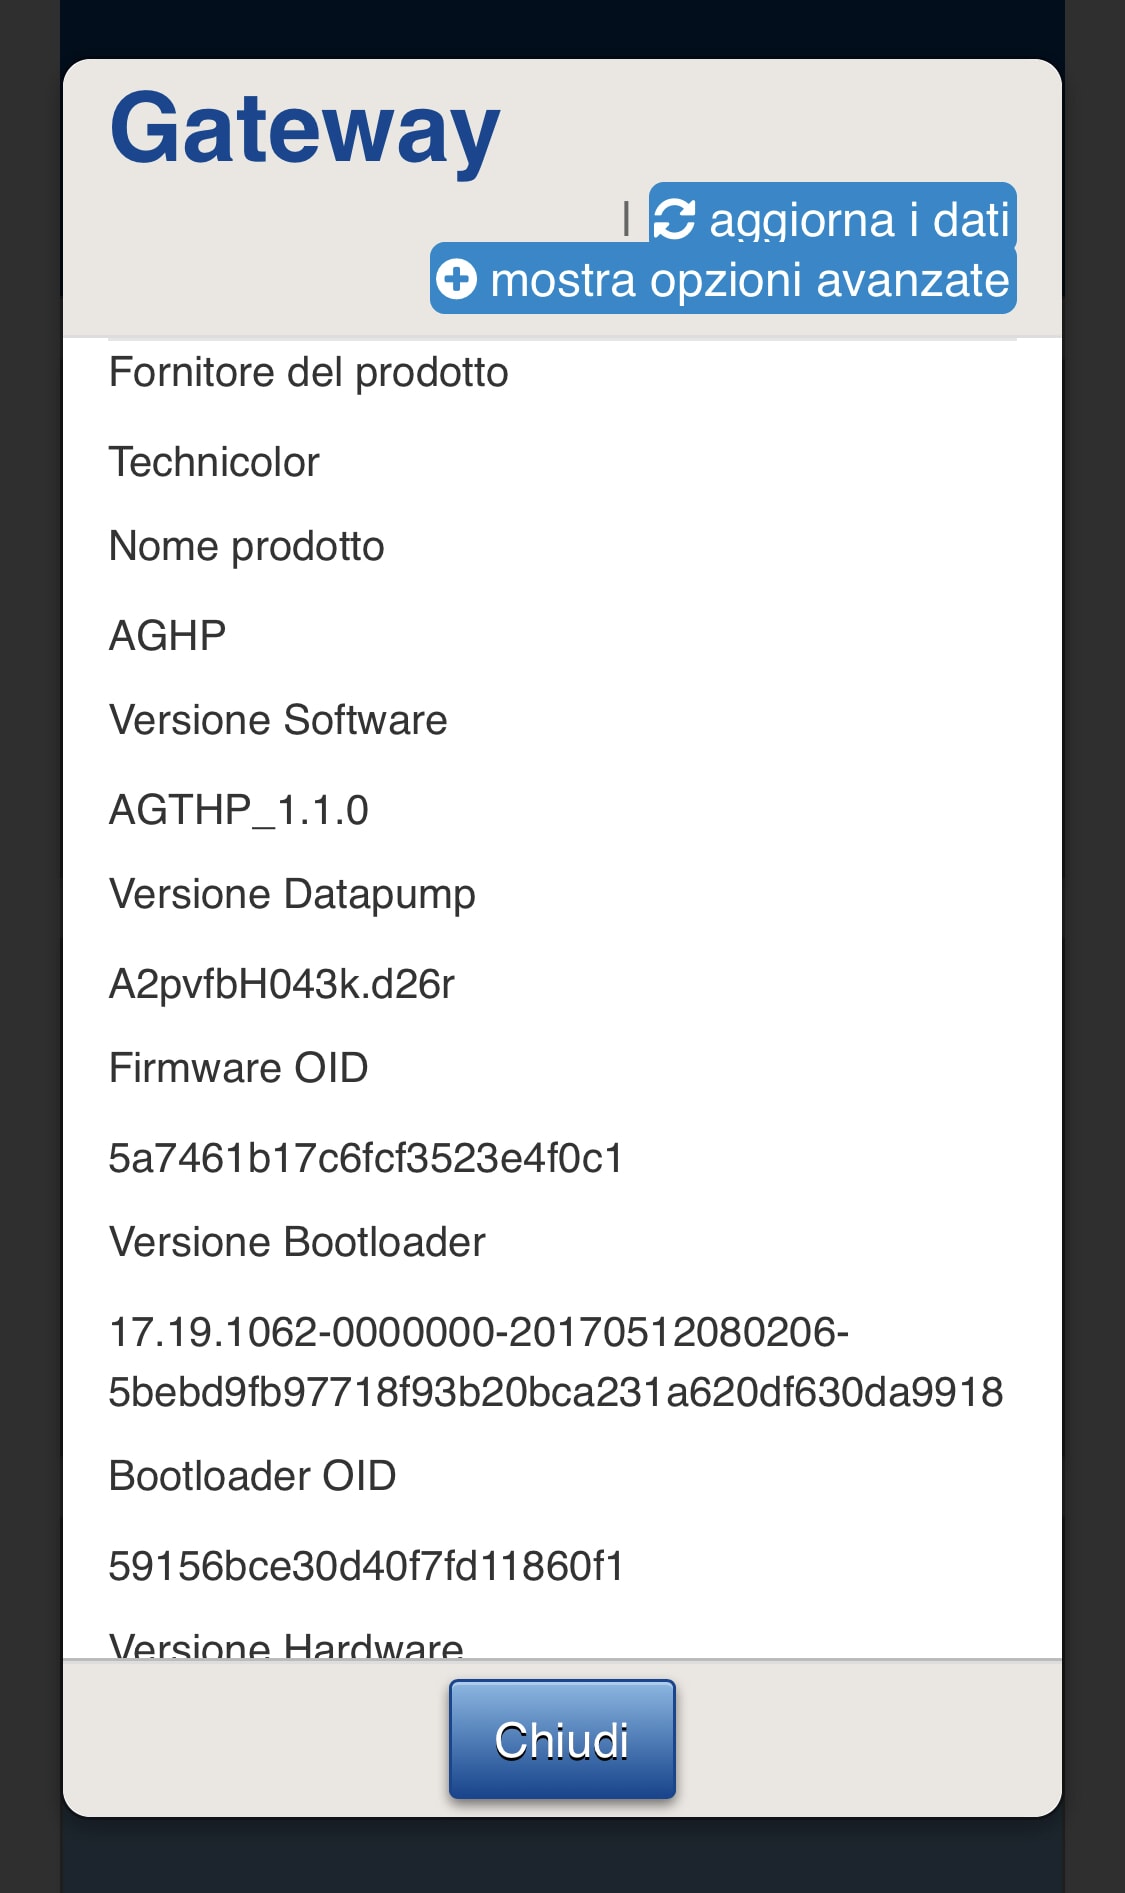This screenshot has width=1125, height=1893.
Task: Select the A2pvfbH043k.d26r datapump value
Action: pyautogui.click(x=281, y=985)
